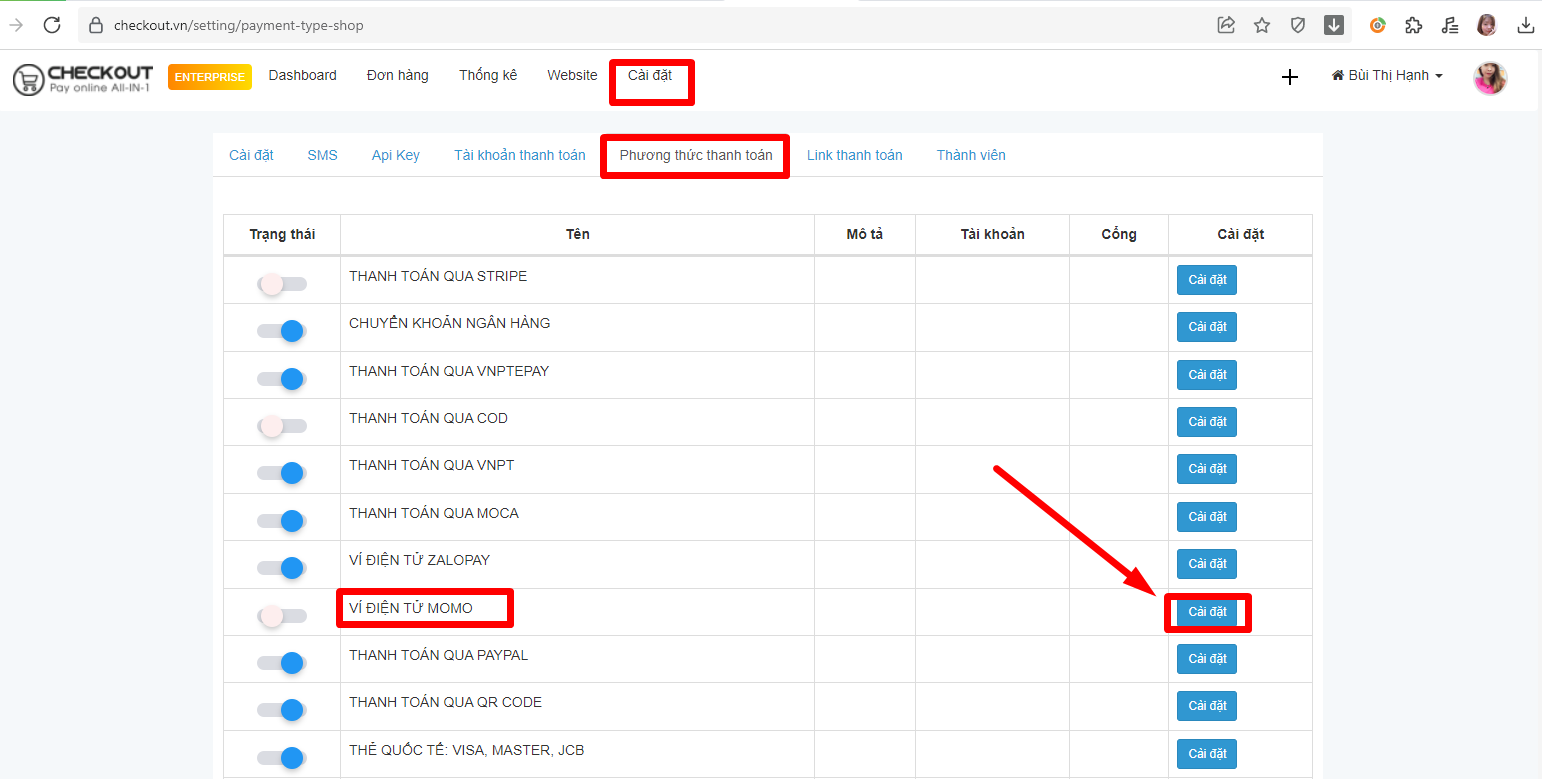Click the Tài khoản column header
This screenshot has width=1542, height=779.
point(993,234)
